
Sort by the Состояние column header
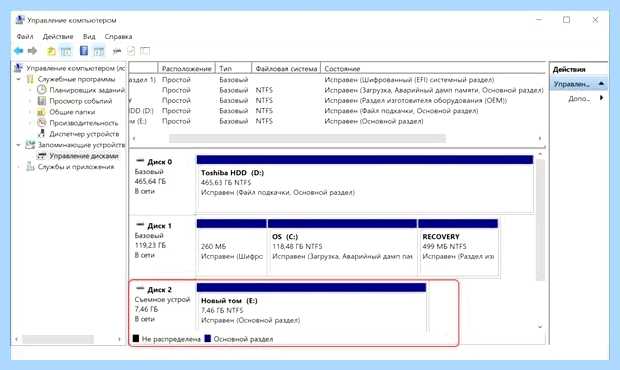433,68
